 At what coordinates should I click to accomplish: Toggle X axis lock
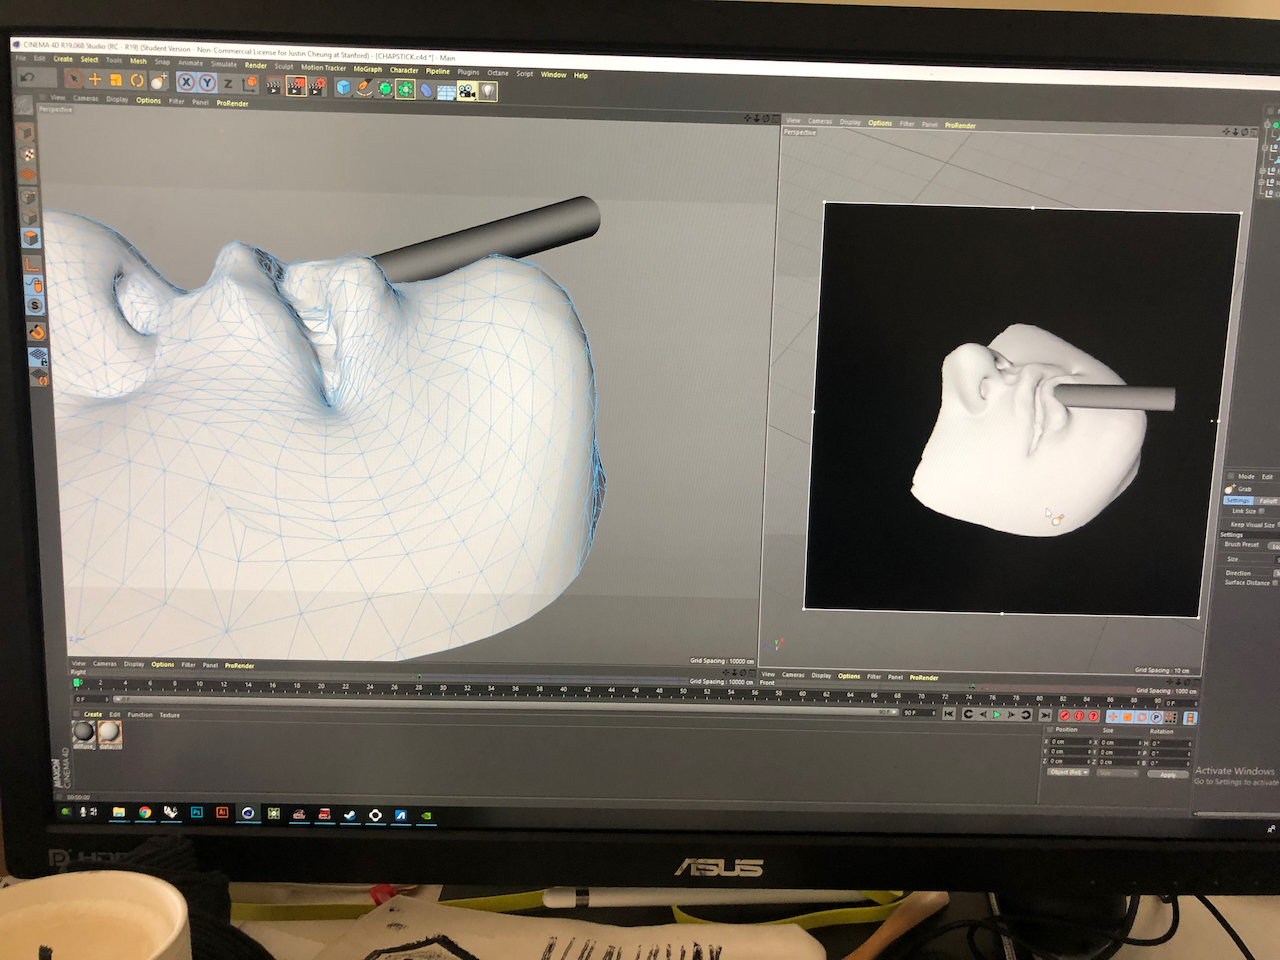186,82
